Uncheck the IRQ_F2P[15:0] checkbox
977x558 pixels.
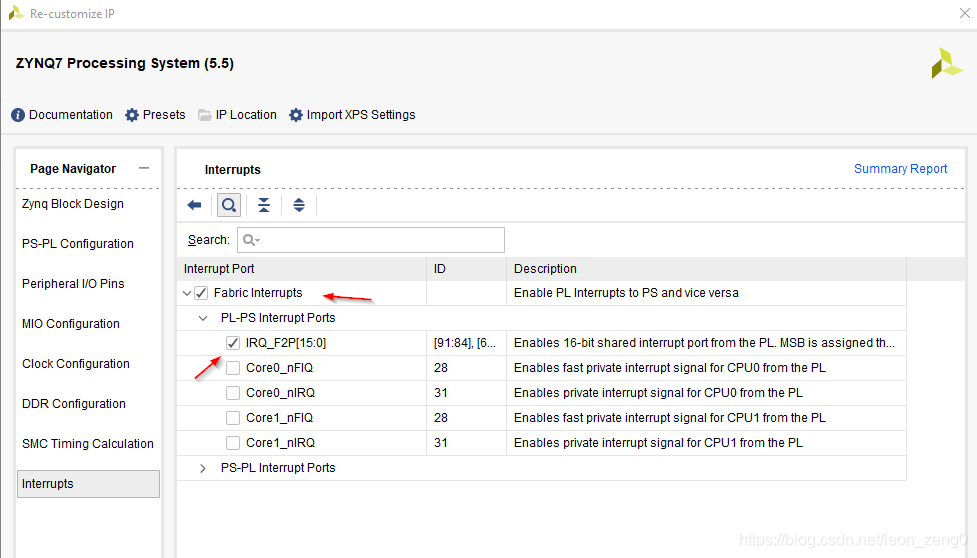coord(233,343)
